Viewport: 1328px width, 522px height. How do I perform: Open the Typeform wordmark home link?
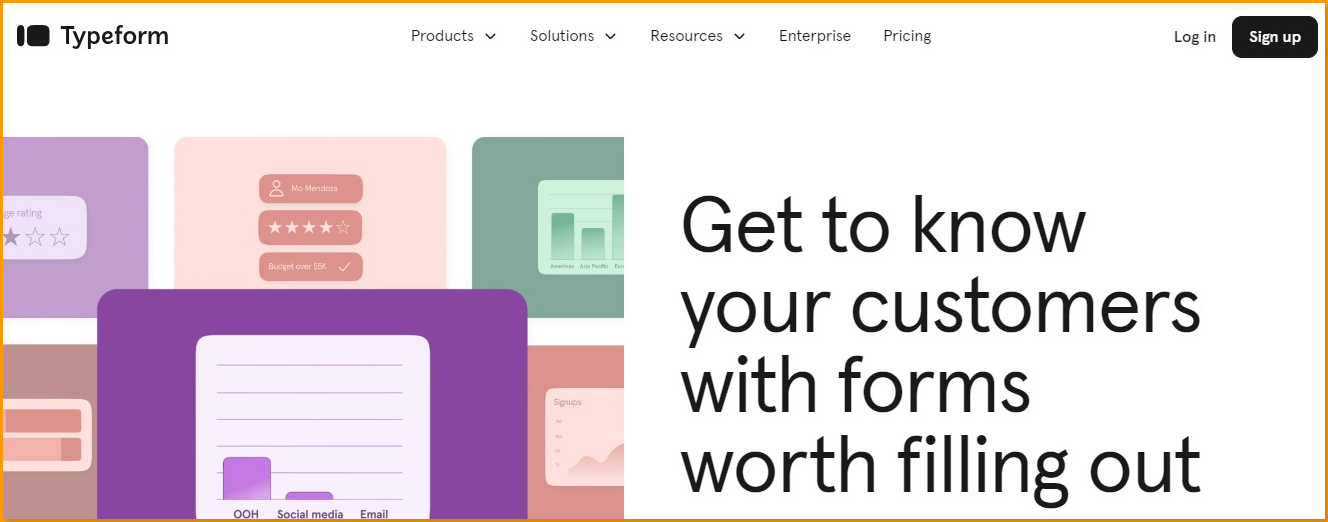114,37
